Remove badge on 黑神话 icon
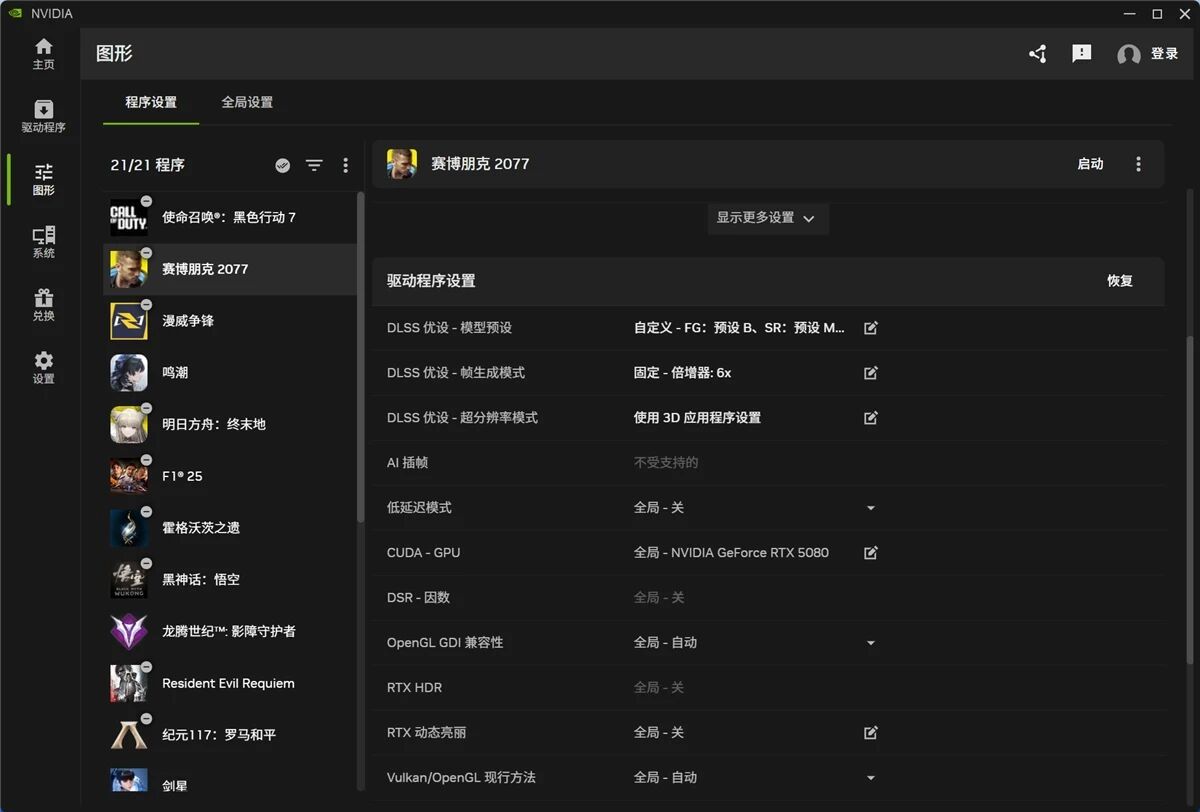The width and height of the screenshot is (1200, 812). pos(147,563)
